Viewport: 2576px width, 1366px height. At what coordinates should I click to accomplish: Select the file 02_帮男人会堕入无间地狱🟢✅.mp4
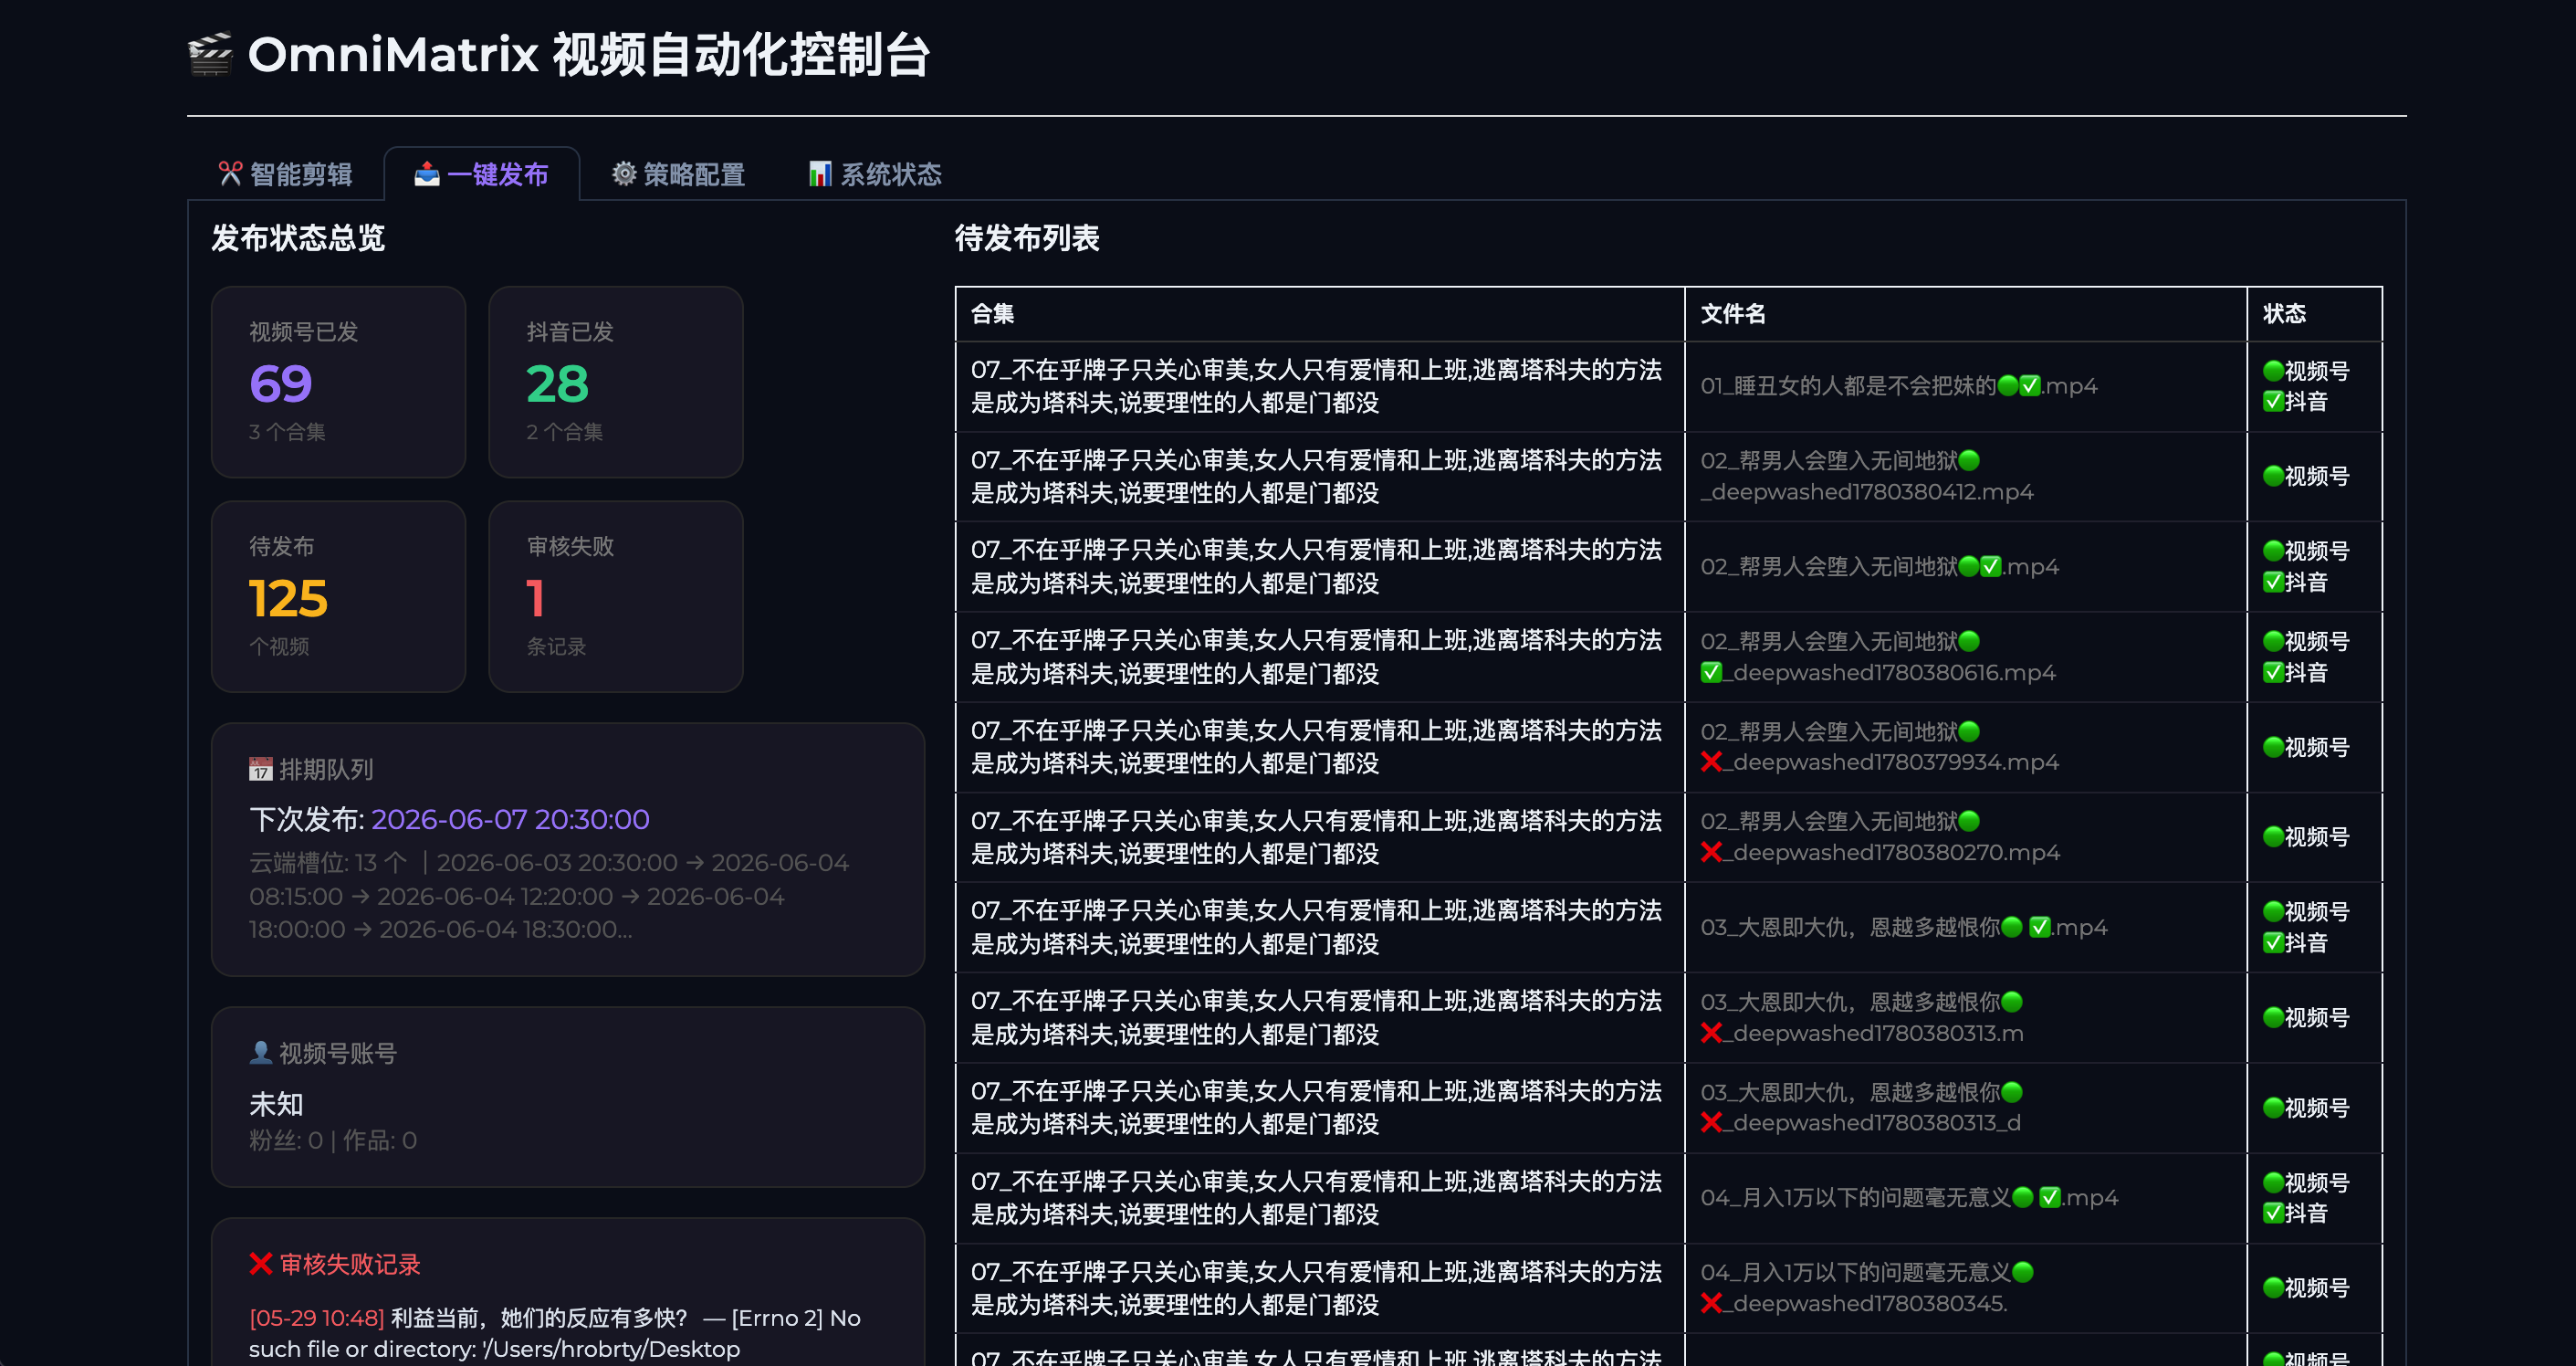pos(1880,567)
